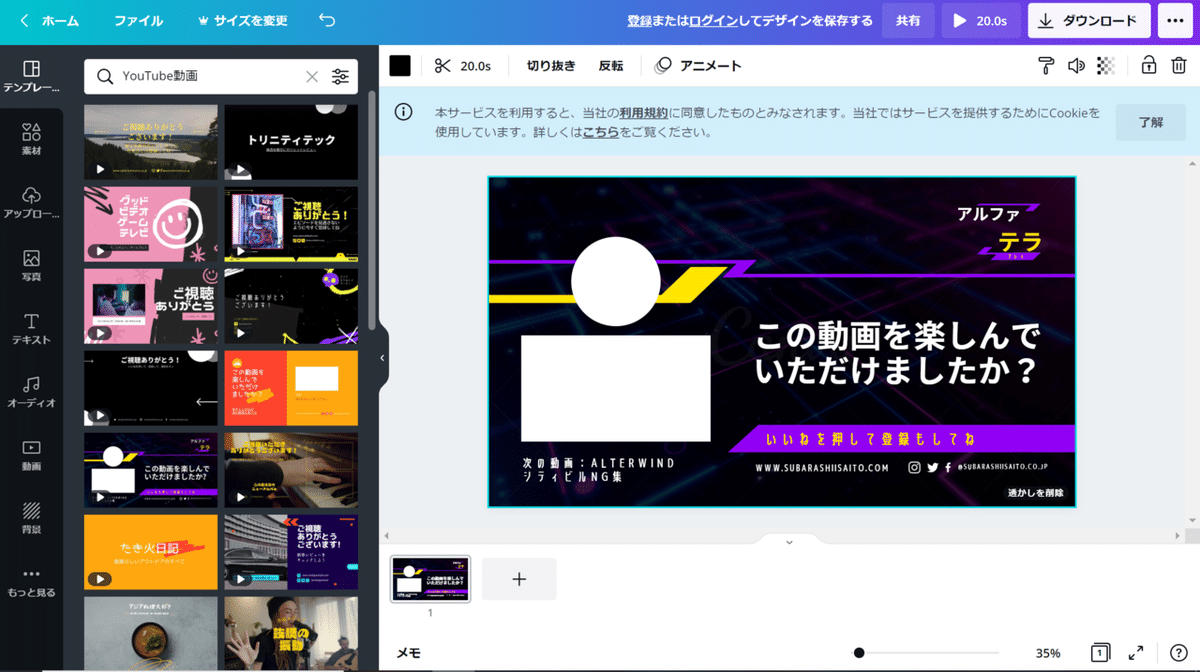Image resolution: width=1200 pixels, height=672 pixels.
Task: Expand the bottom panel below the canvas
Action: 788,541
